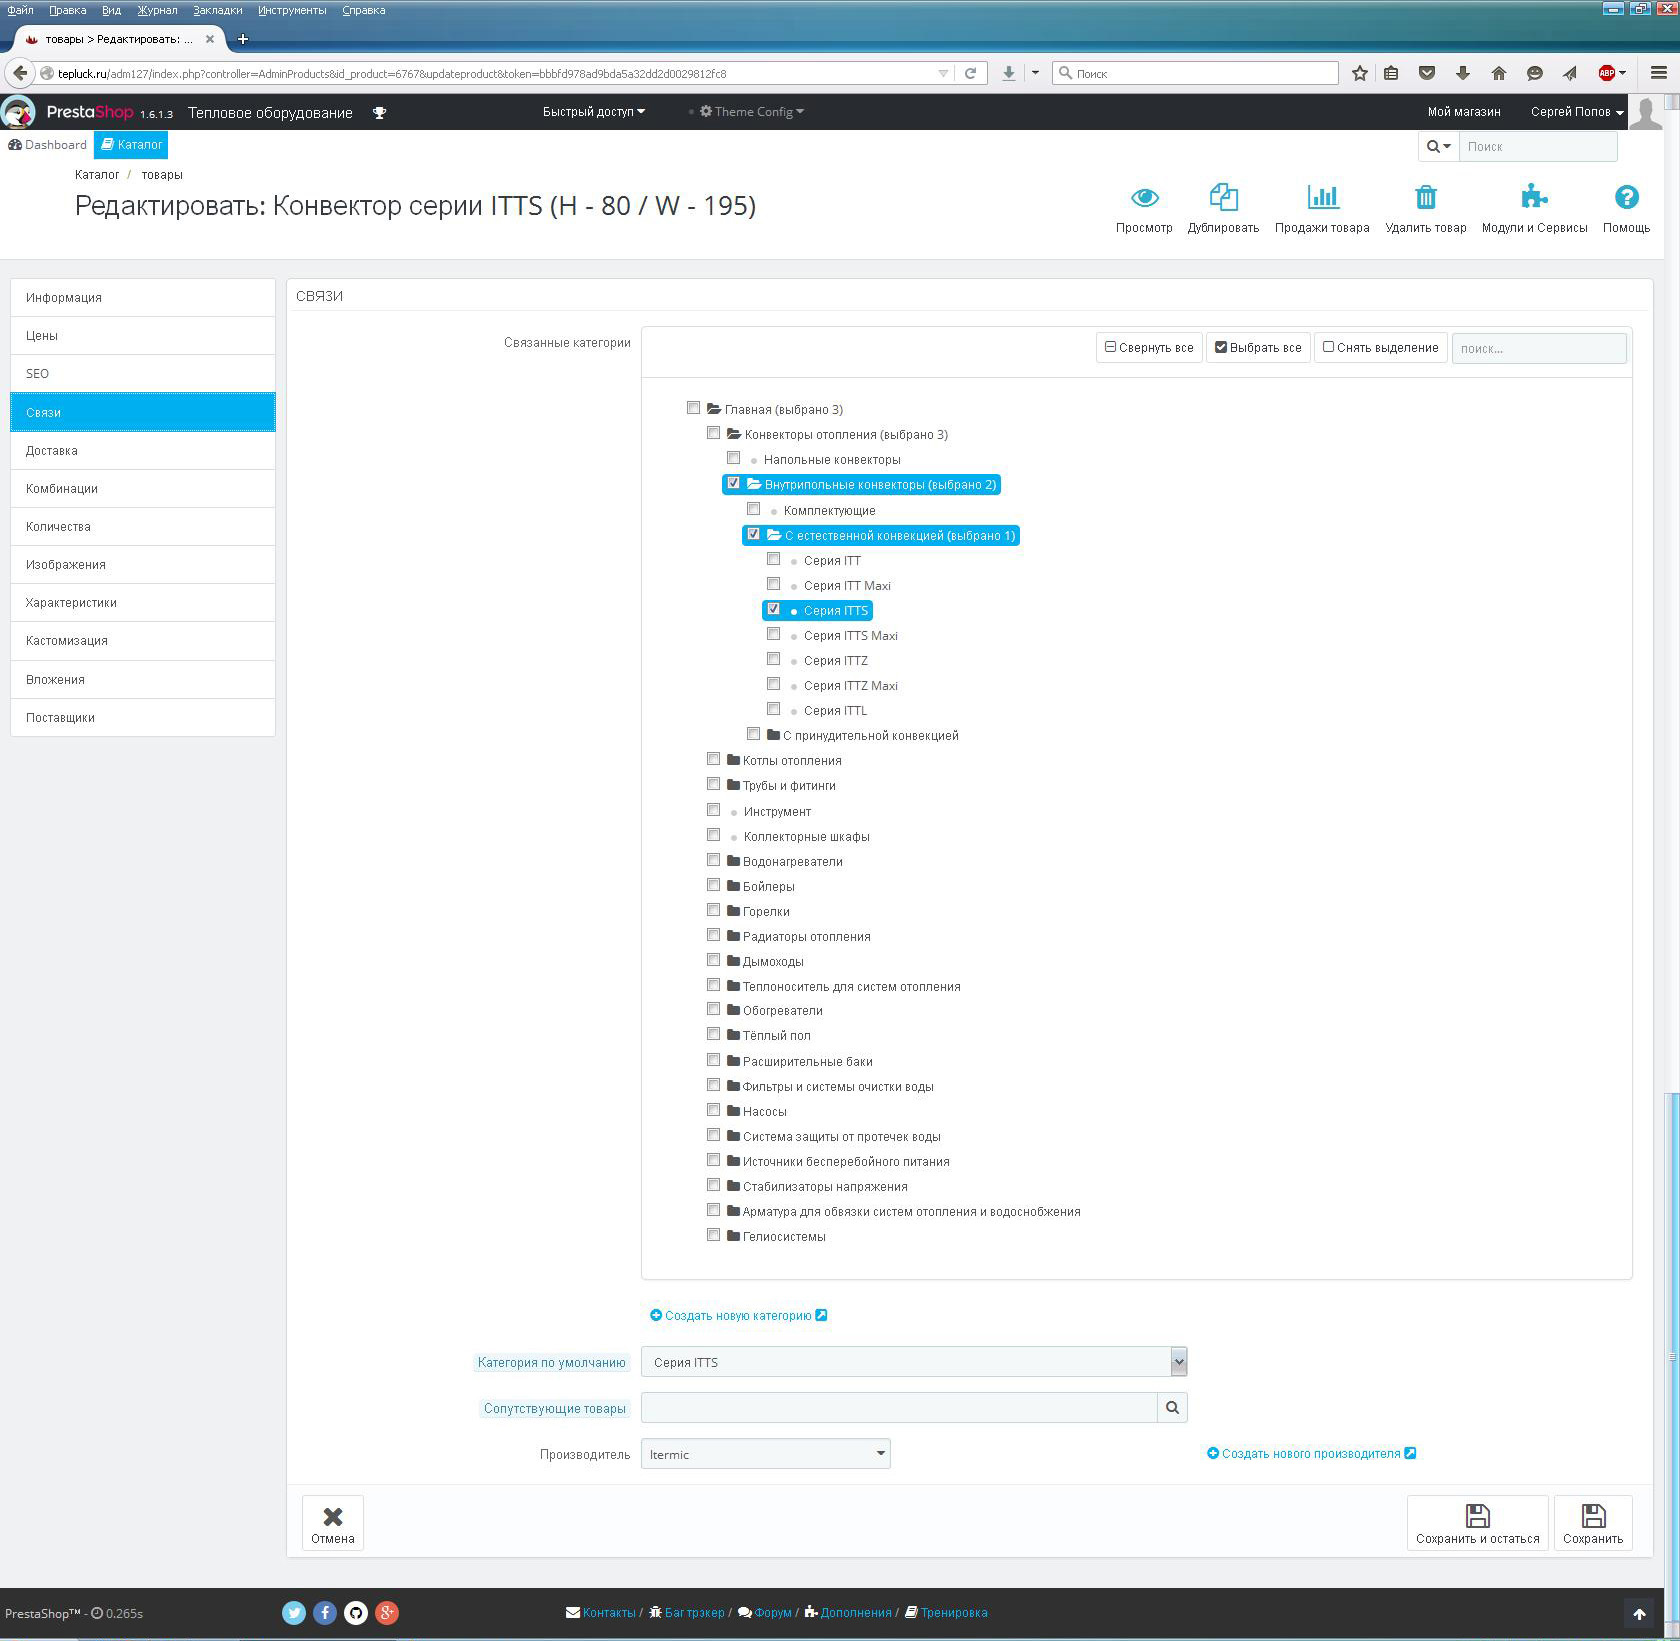Screen dimensions: 1680x1641
Task: Click Свернуть все button
Action: tap(1149, 348)
